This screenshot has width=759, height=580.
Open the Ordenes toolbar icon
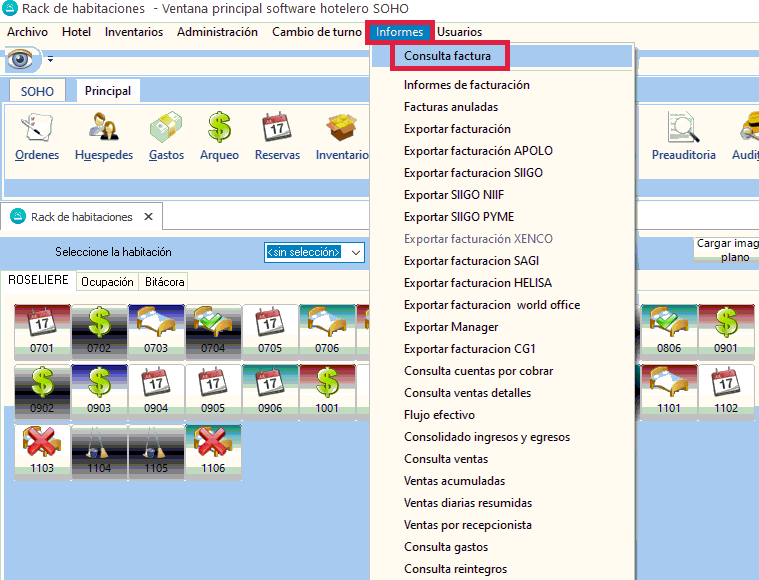pos(37,136)
